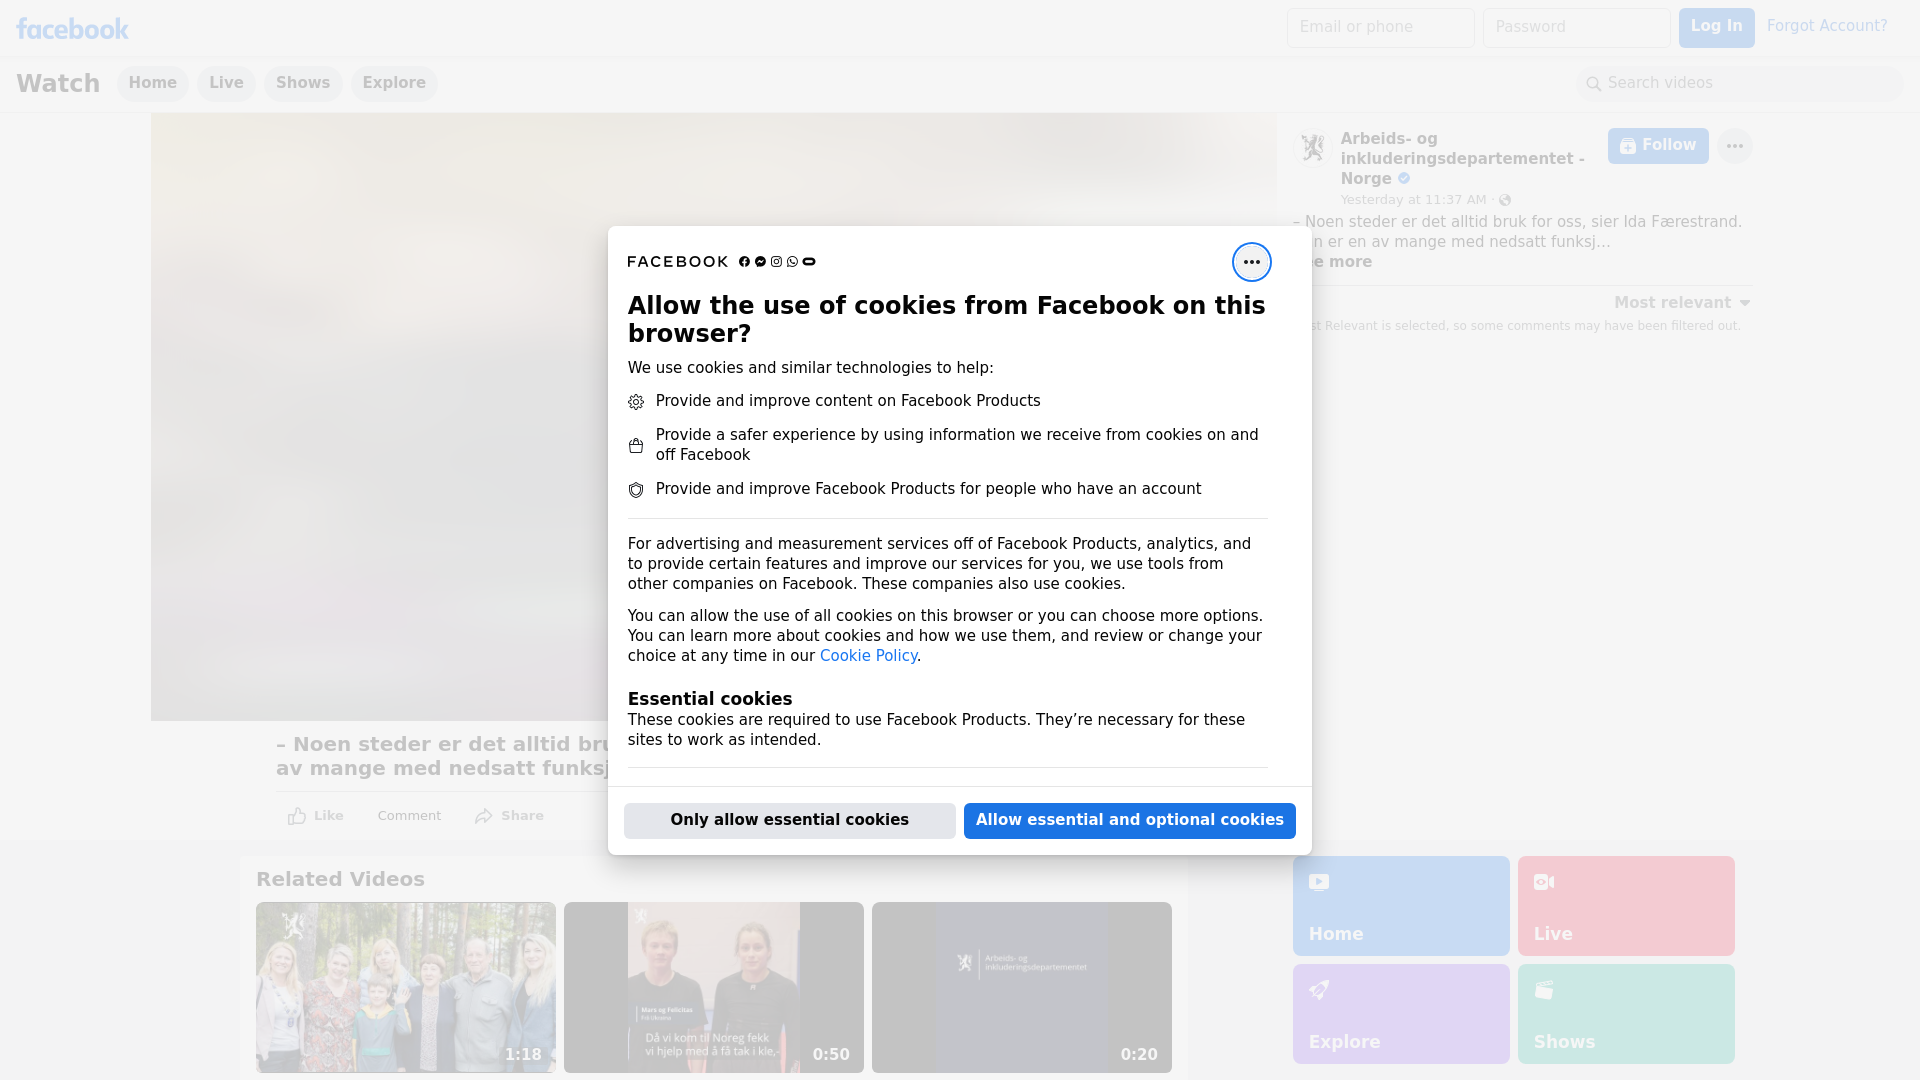Expand the Most relevant comments filter
Viewport: 1920px width, 1080px height.
point(1682,303)
